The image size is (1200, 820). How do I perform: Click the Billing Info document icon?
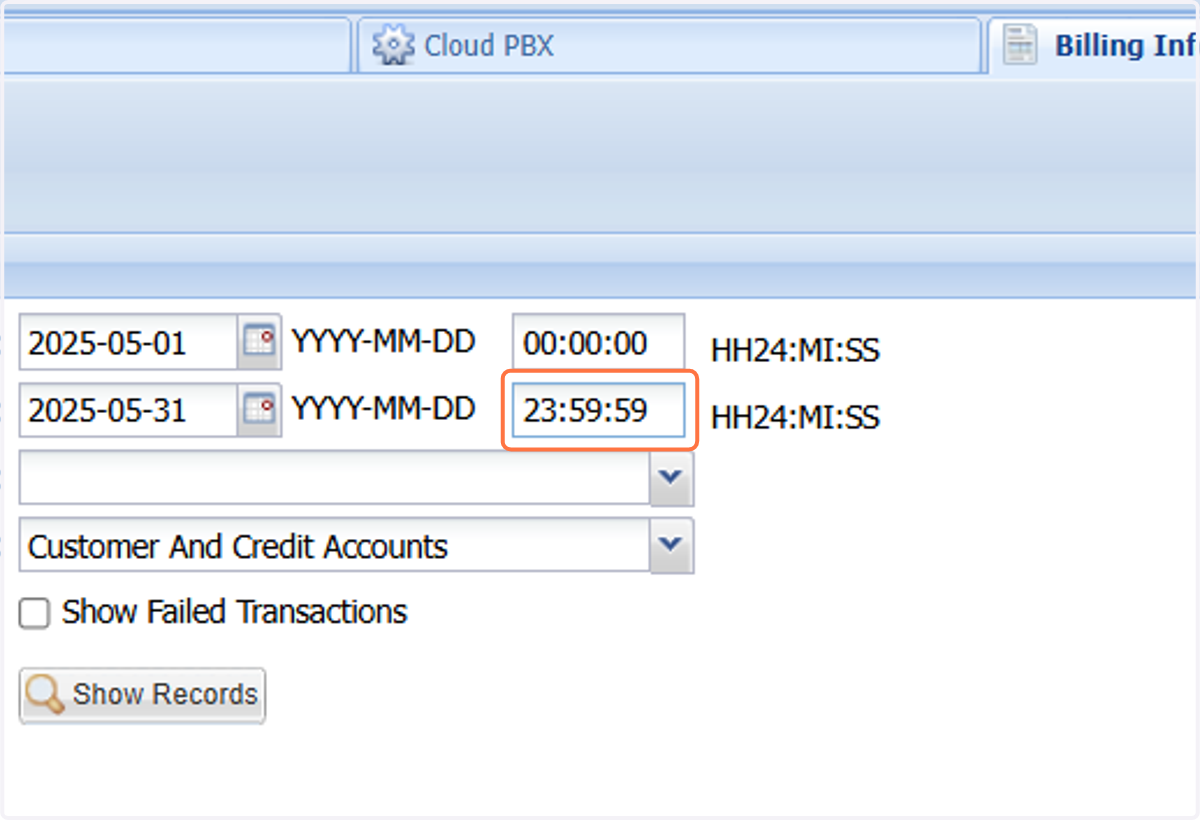(1020, 45)
